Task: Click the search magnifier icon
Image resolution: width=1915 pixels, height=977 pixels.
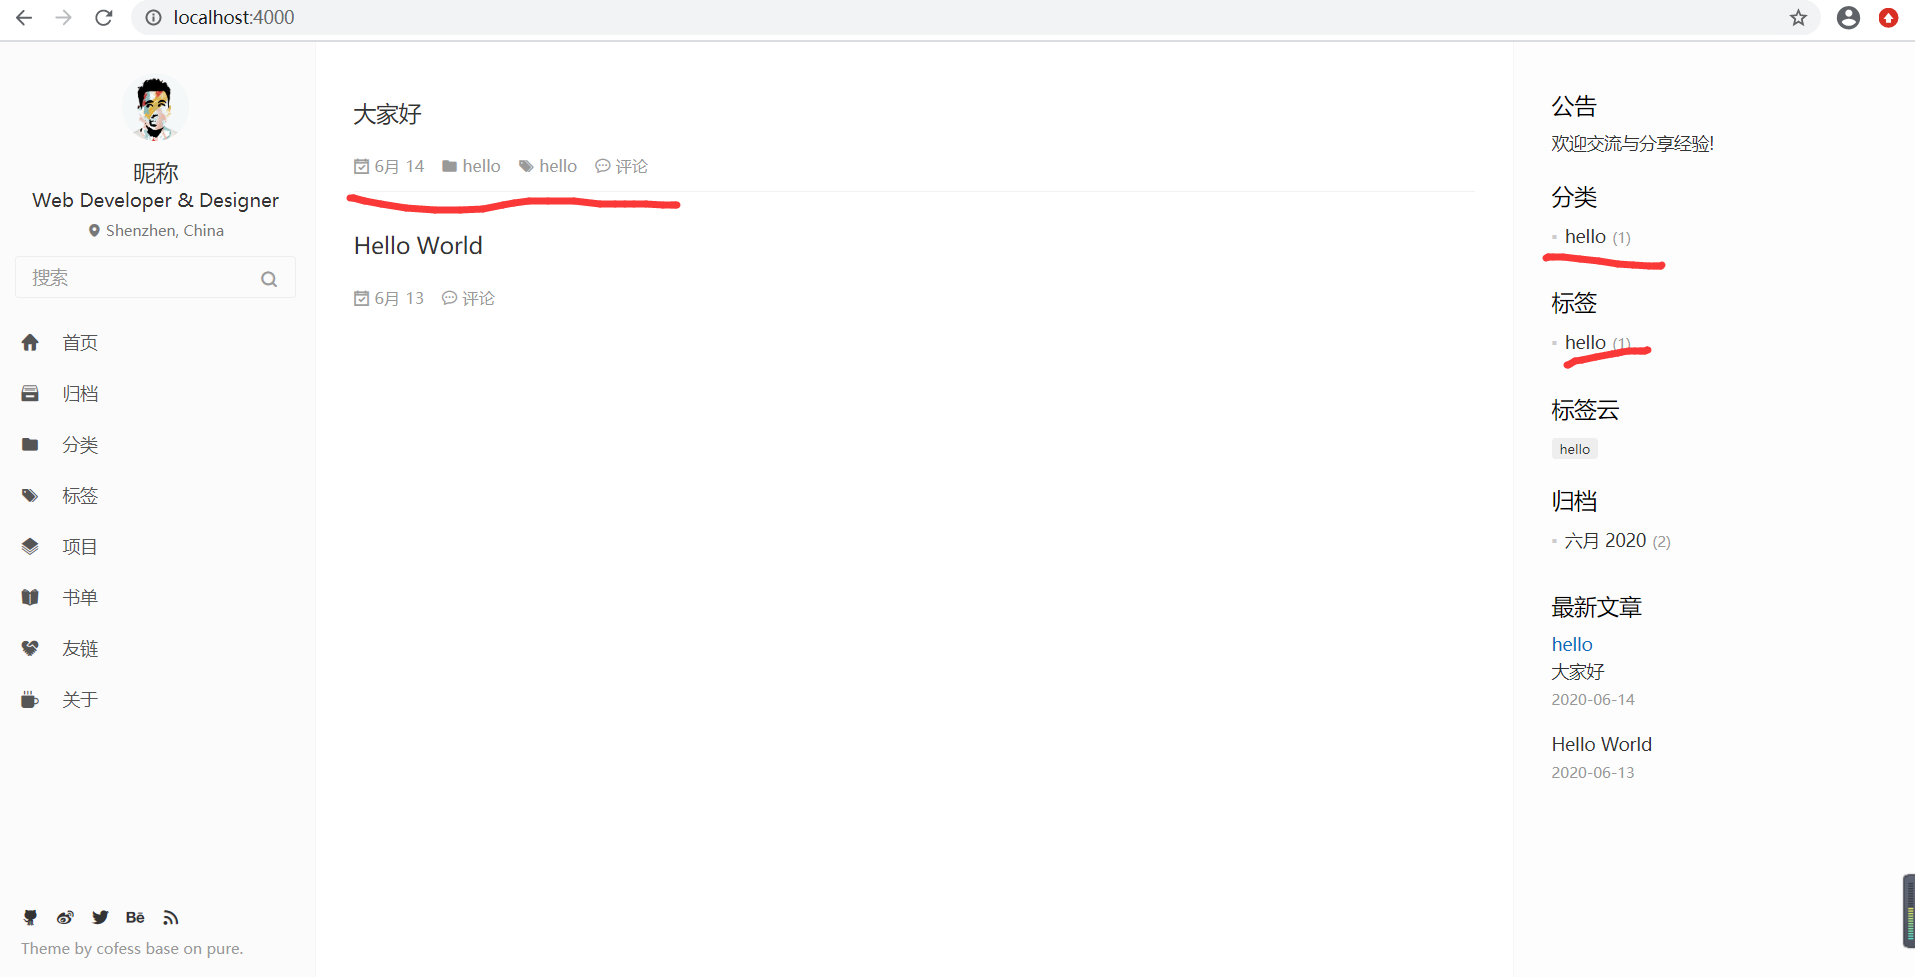Action: (x=269, y=279)
